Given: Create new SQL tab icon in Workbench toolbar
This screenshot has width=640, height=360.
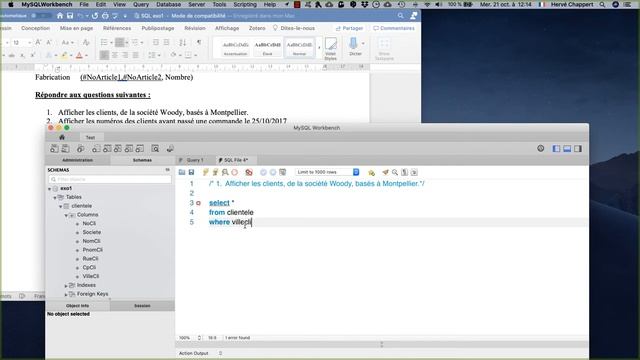Looking at the screenshot, I should point(54,149).
